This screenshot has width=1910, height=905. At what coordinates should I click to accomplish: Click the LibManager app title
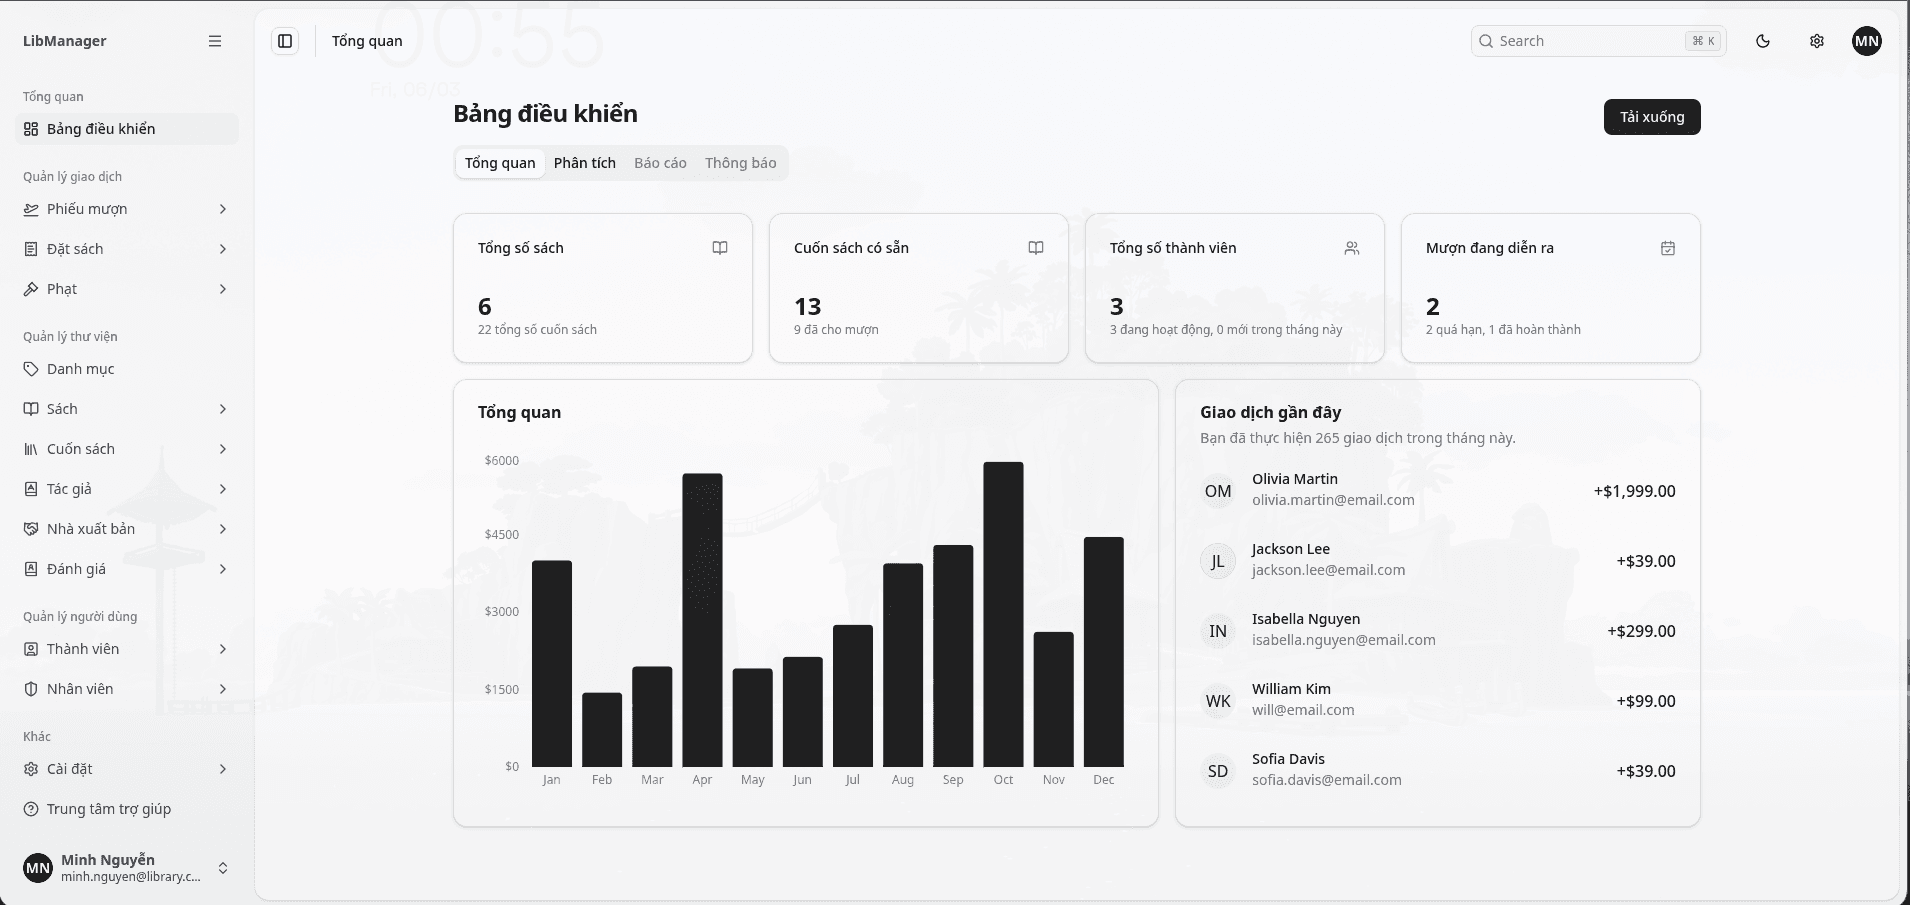tap(65, 41)
